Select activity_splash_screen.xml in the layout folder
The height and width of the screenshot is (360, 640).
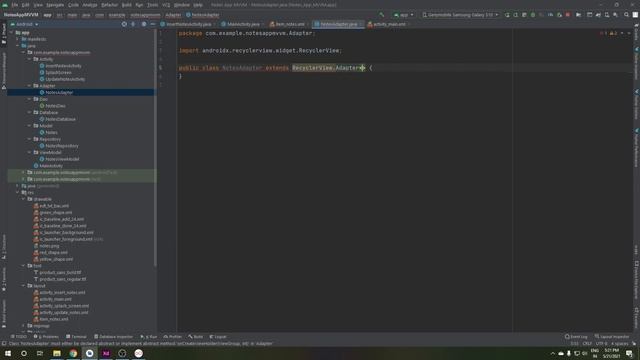tap(64, 306)
